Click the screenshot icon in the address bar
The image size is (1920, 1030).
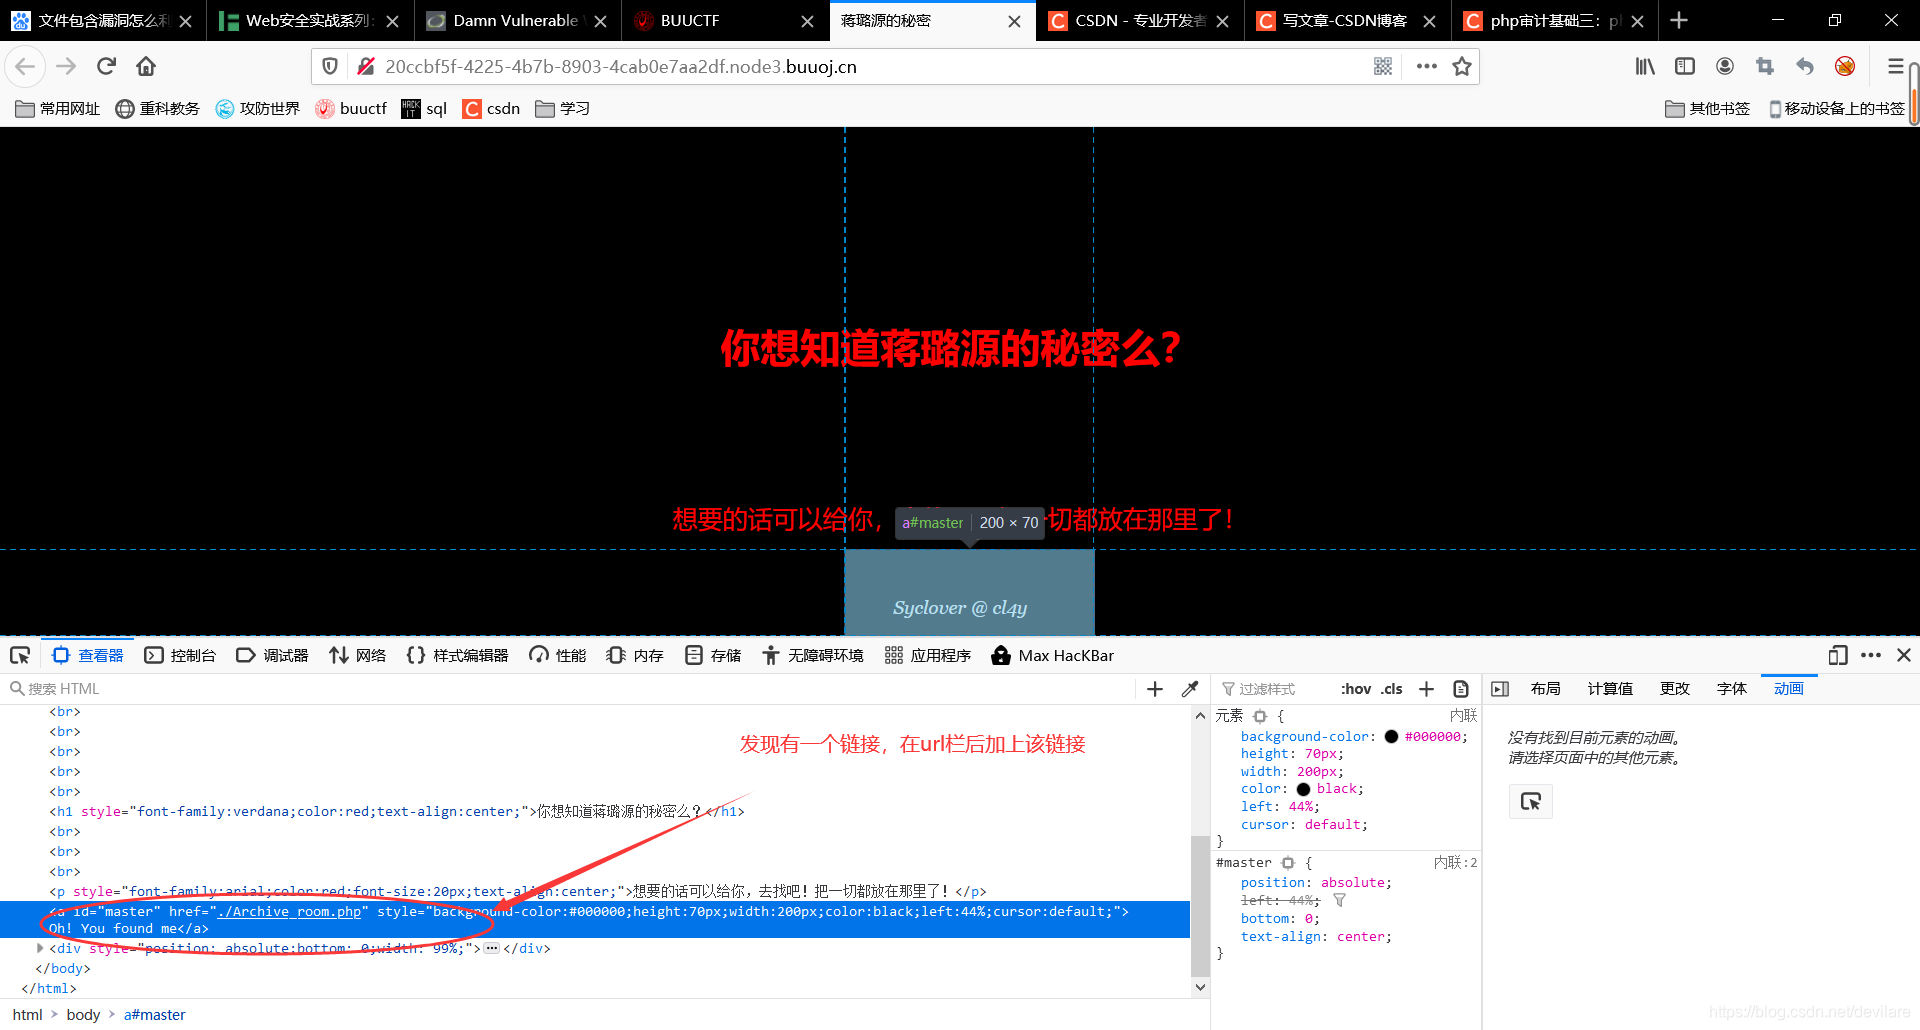pyautogui.click(x=1383, y=66)
